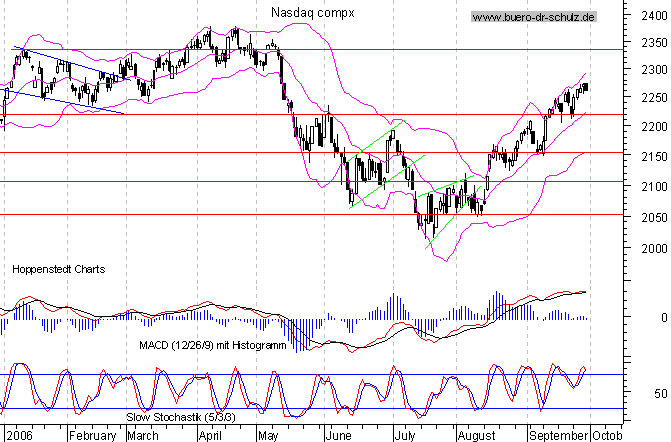Click the 2150 price axis value
The width and height of the screenshot is (671, 442).
(654, 157)
